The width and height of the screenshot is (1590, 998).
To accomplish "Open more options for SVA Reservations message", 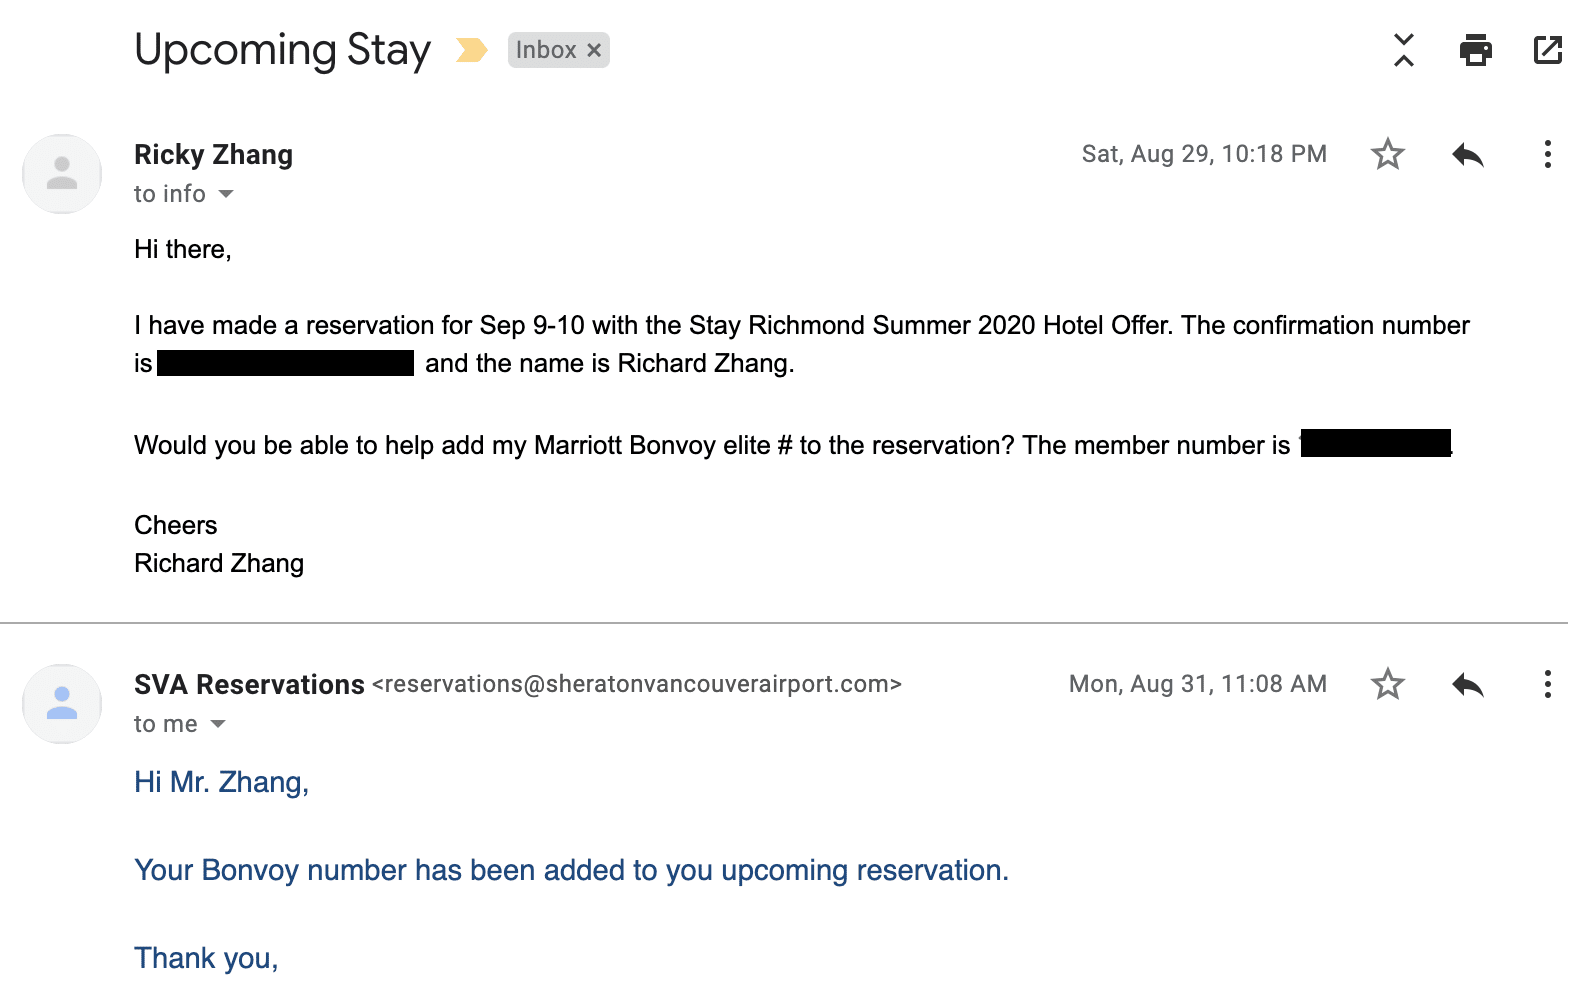I will tap(1547, 684).
